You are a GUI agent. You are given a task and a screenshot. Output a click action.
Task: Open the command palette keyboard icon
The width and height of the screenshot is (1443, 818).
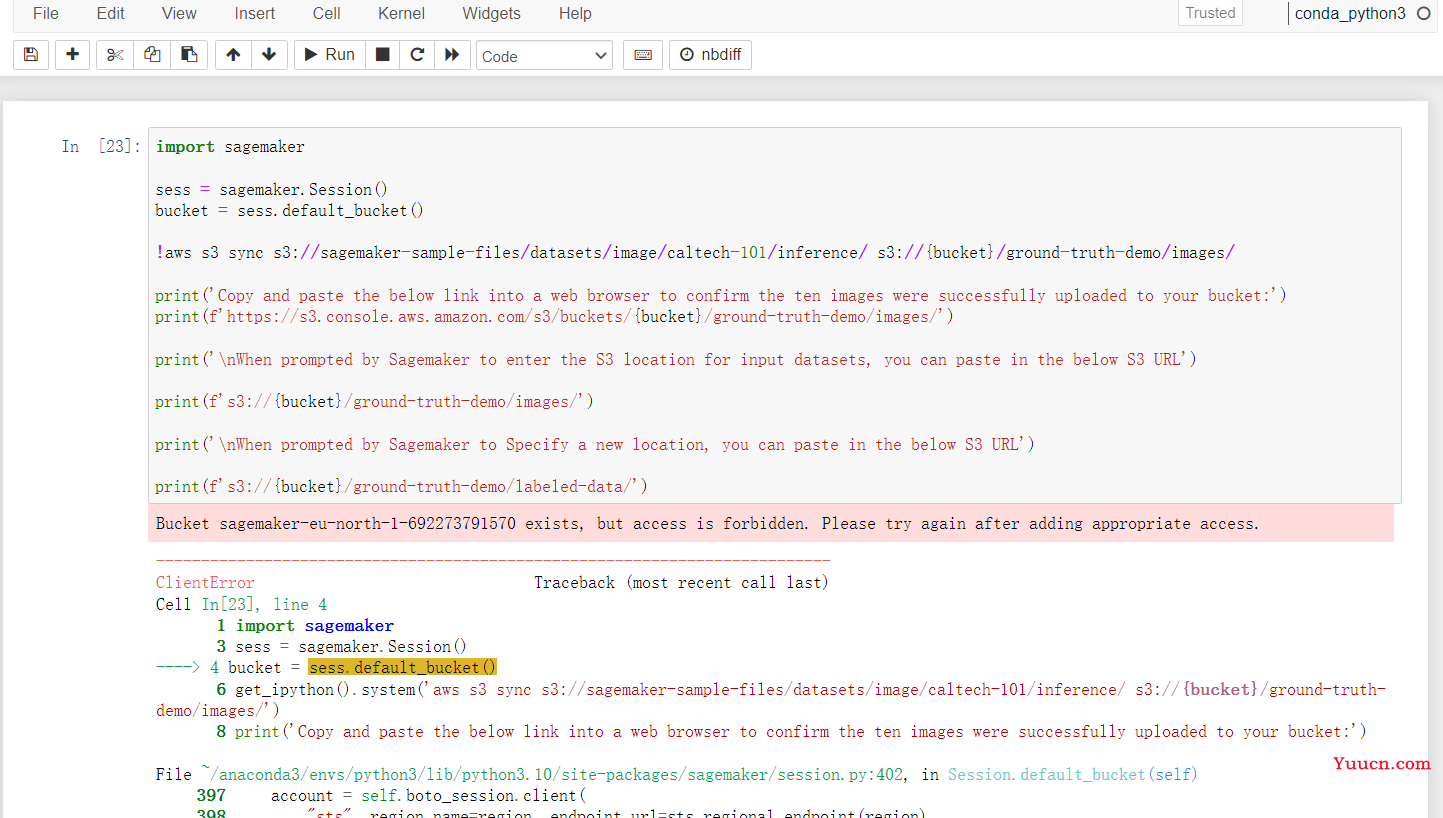643,55
